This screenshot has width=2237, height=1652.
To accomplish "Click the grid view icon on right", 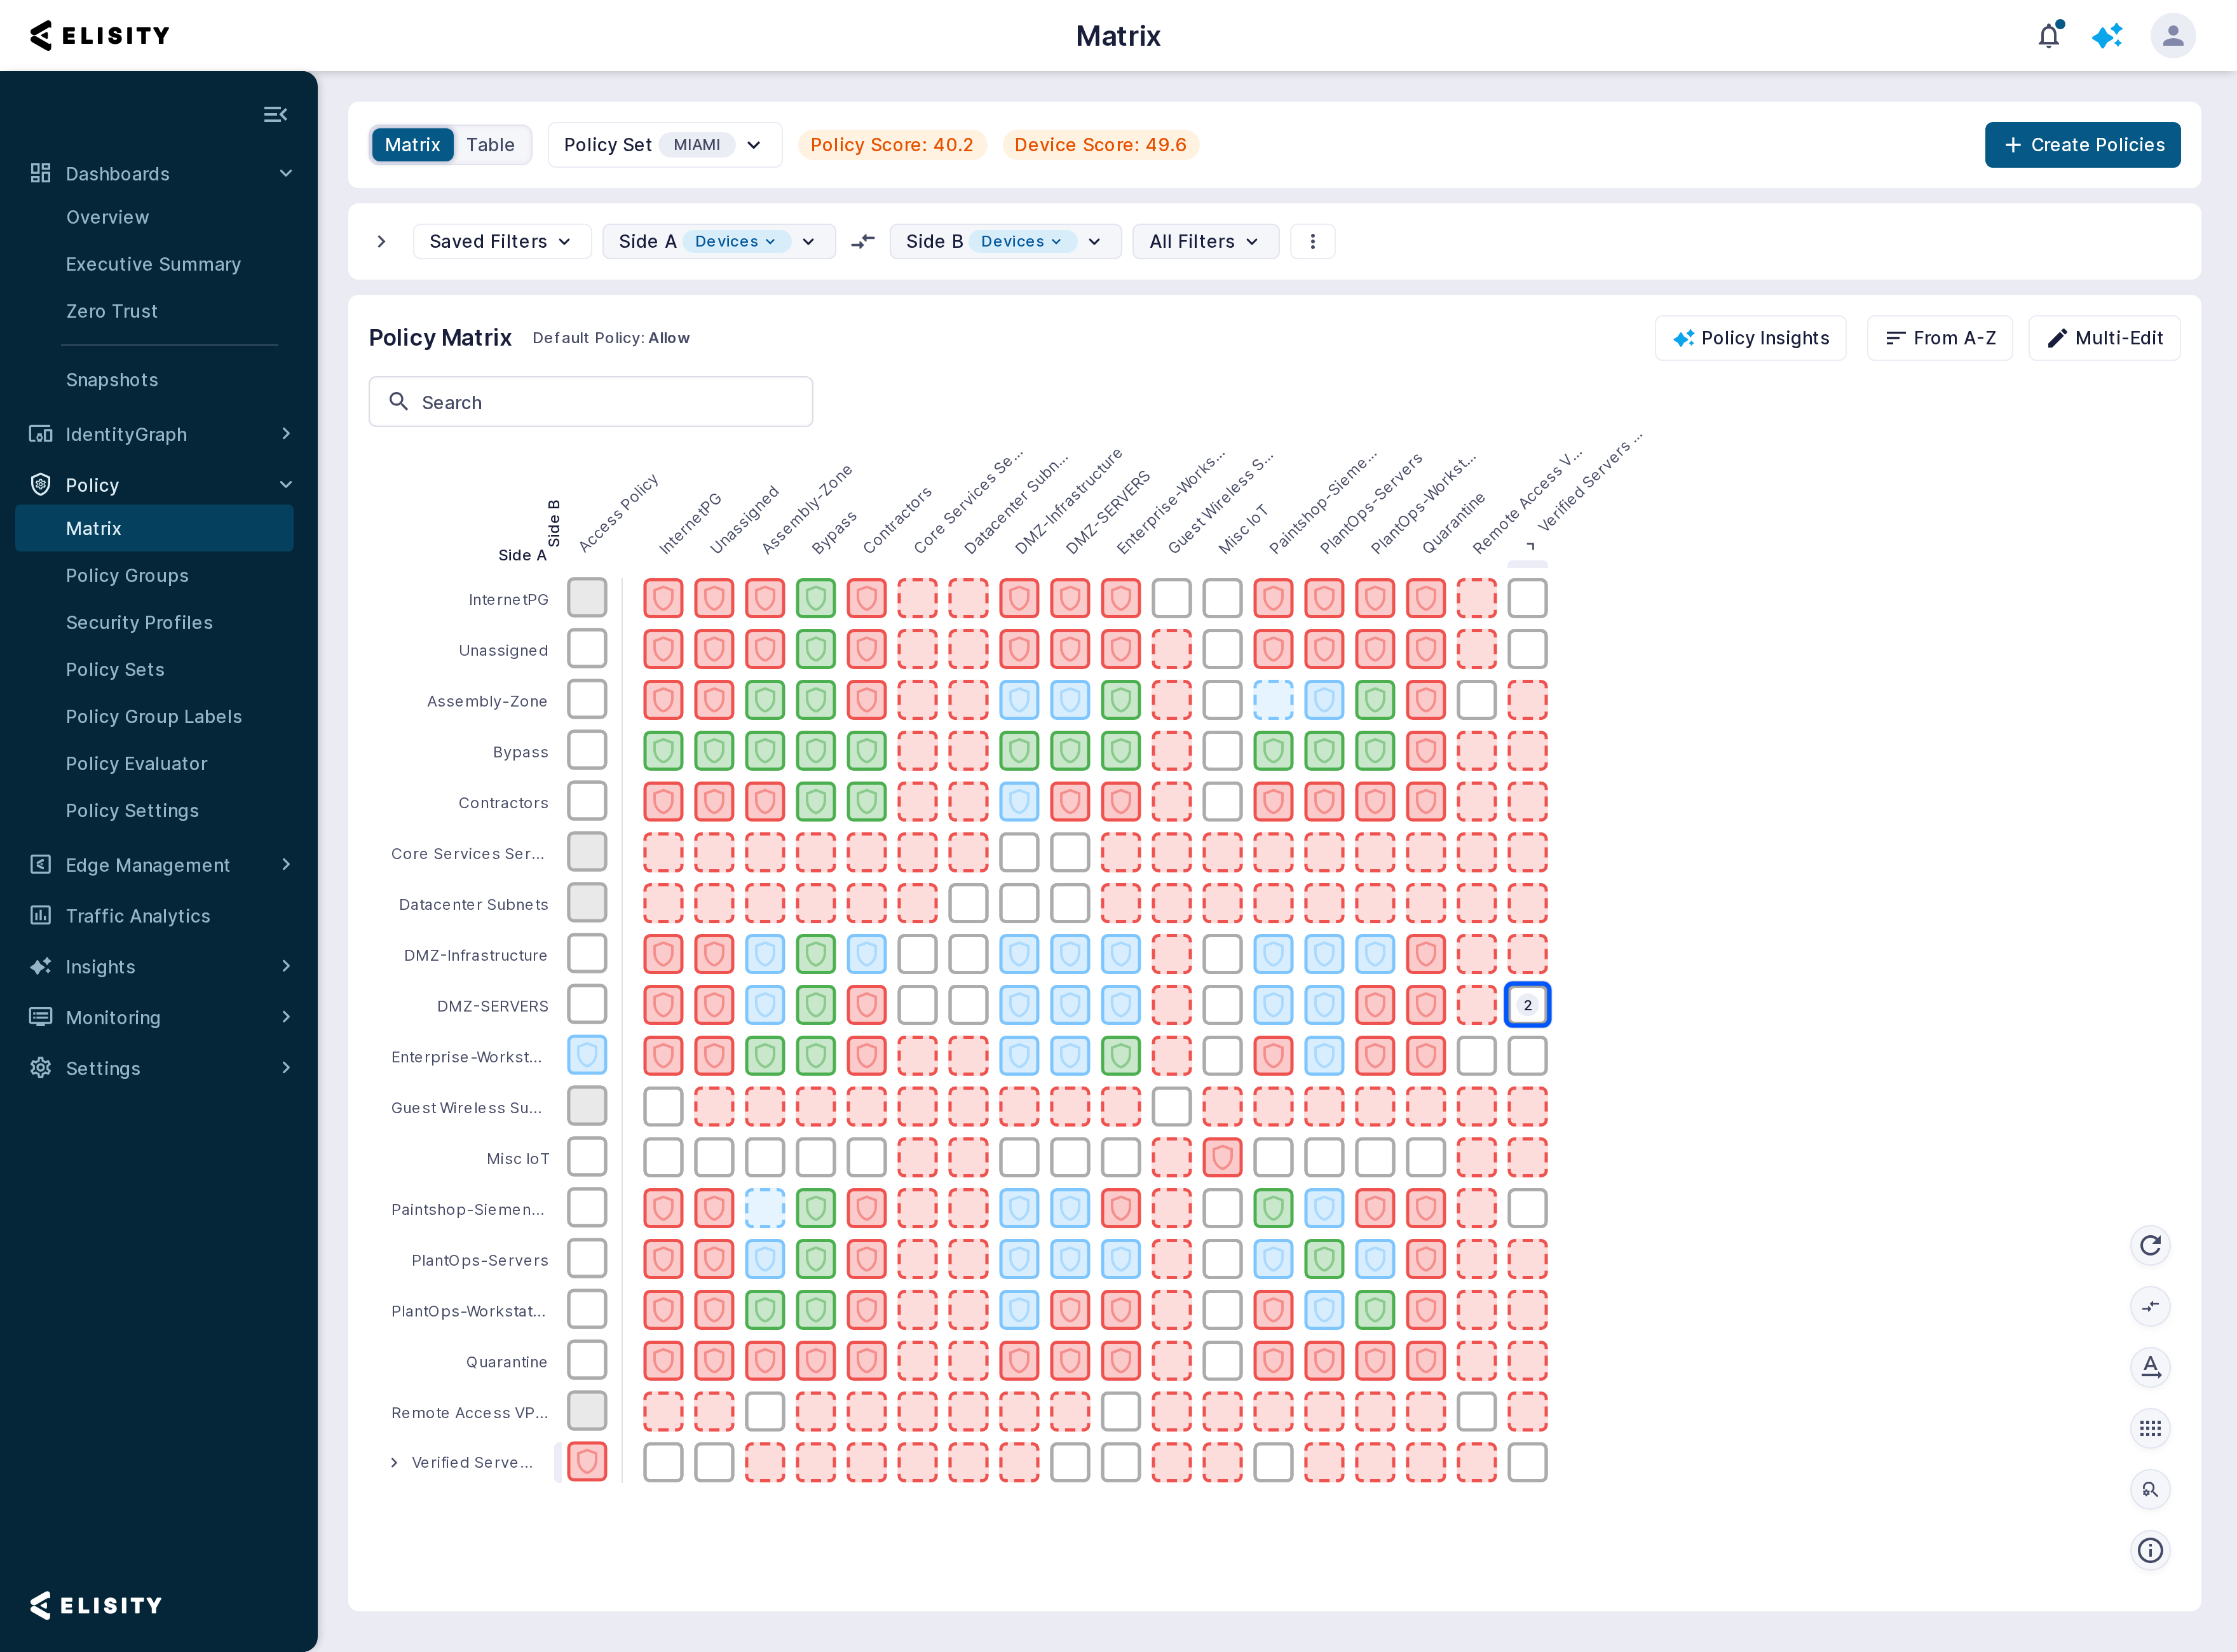I will click(2150, 1428).
